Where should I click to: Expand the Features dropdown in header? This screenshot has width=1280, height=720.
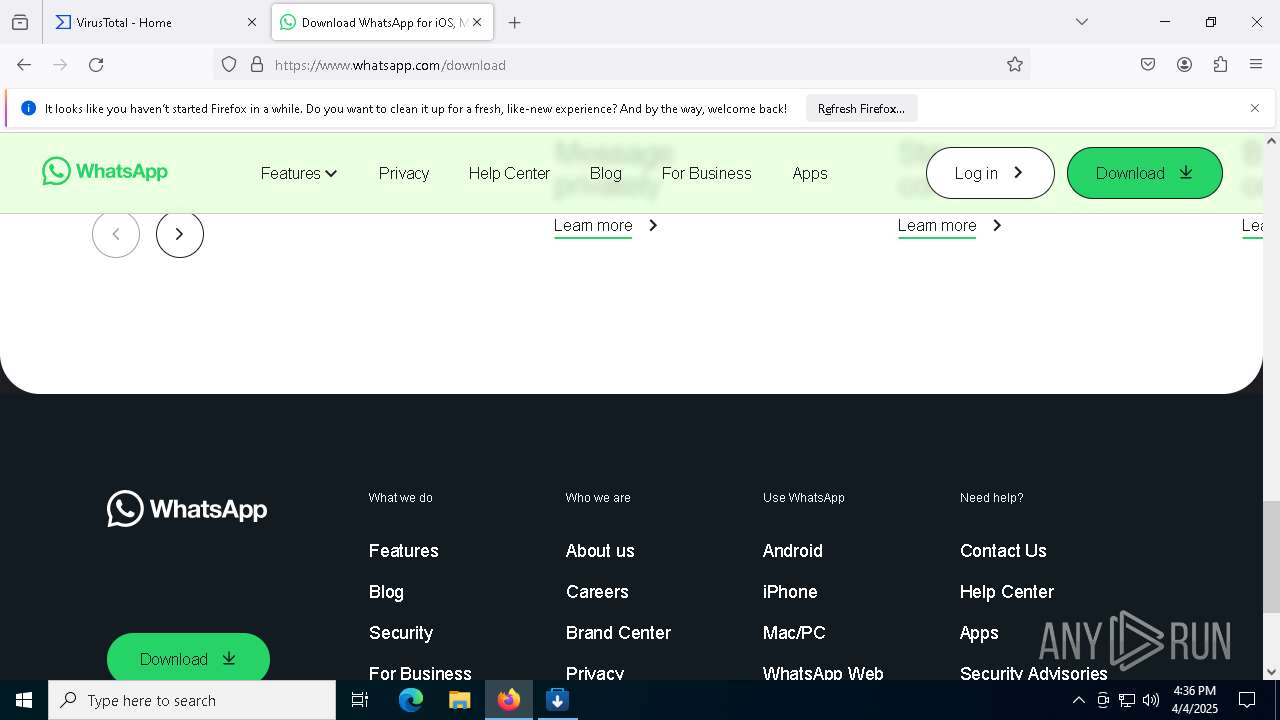[x=299, y=173]
